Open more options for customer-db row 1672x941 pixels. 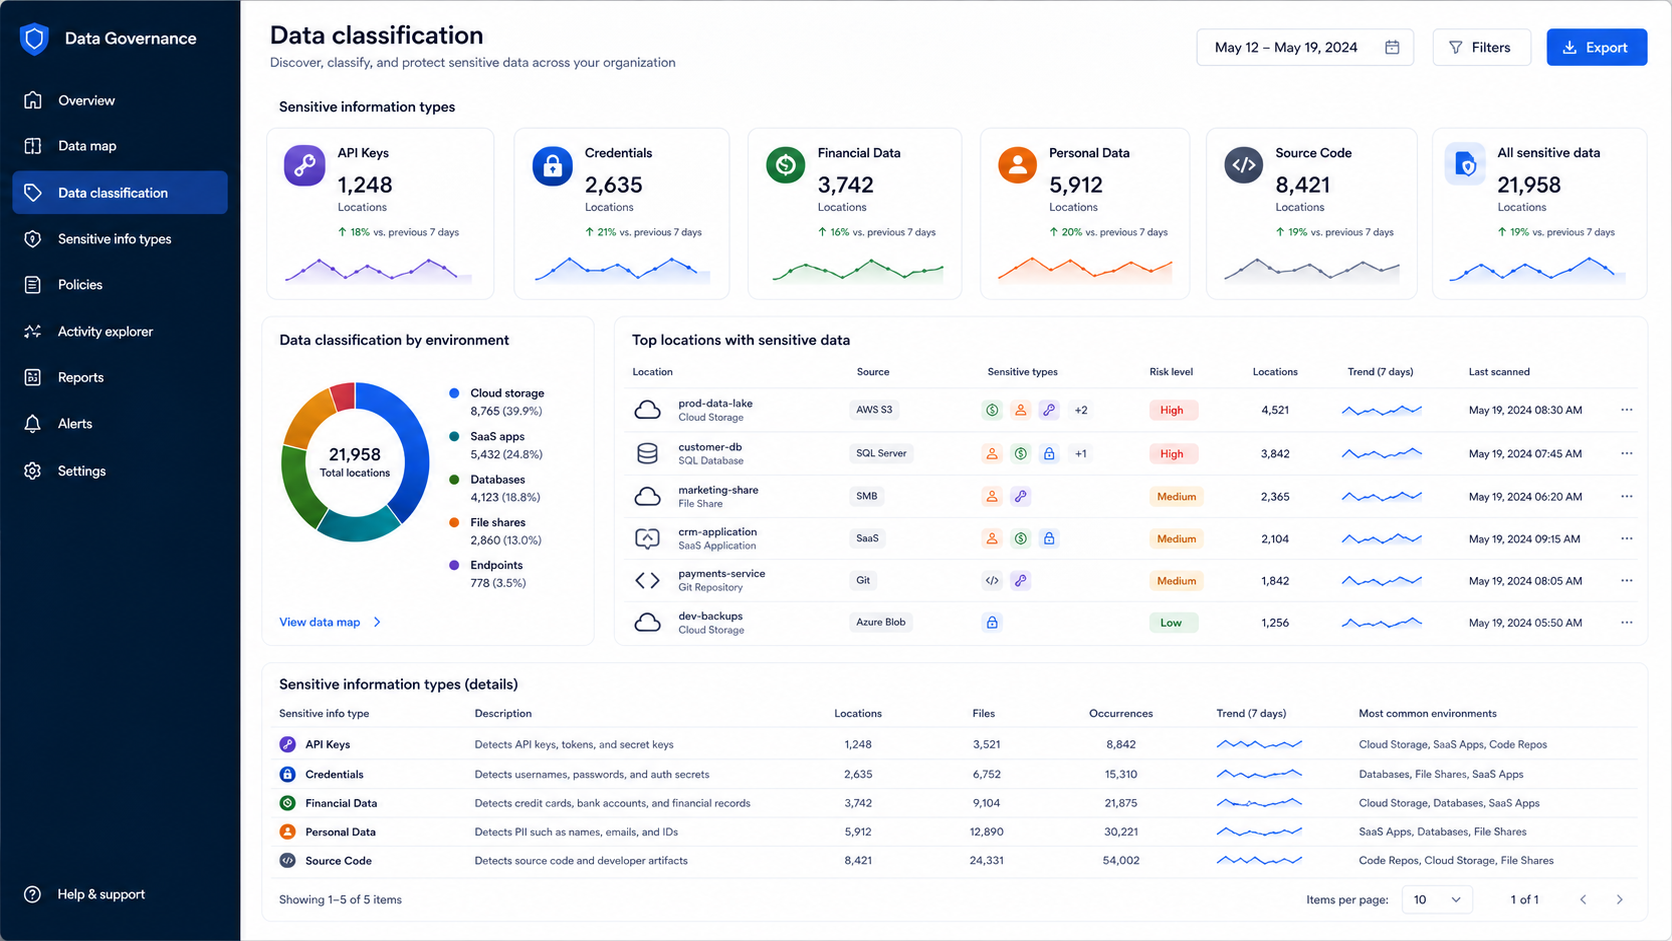click(1627, 453)
